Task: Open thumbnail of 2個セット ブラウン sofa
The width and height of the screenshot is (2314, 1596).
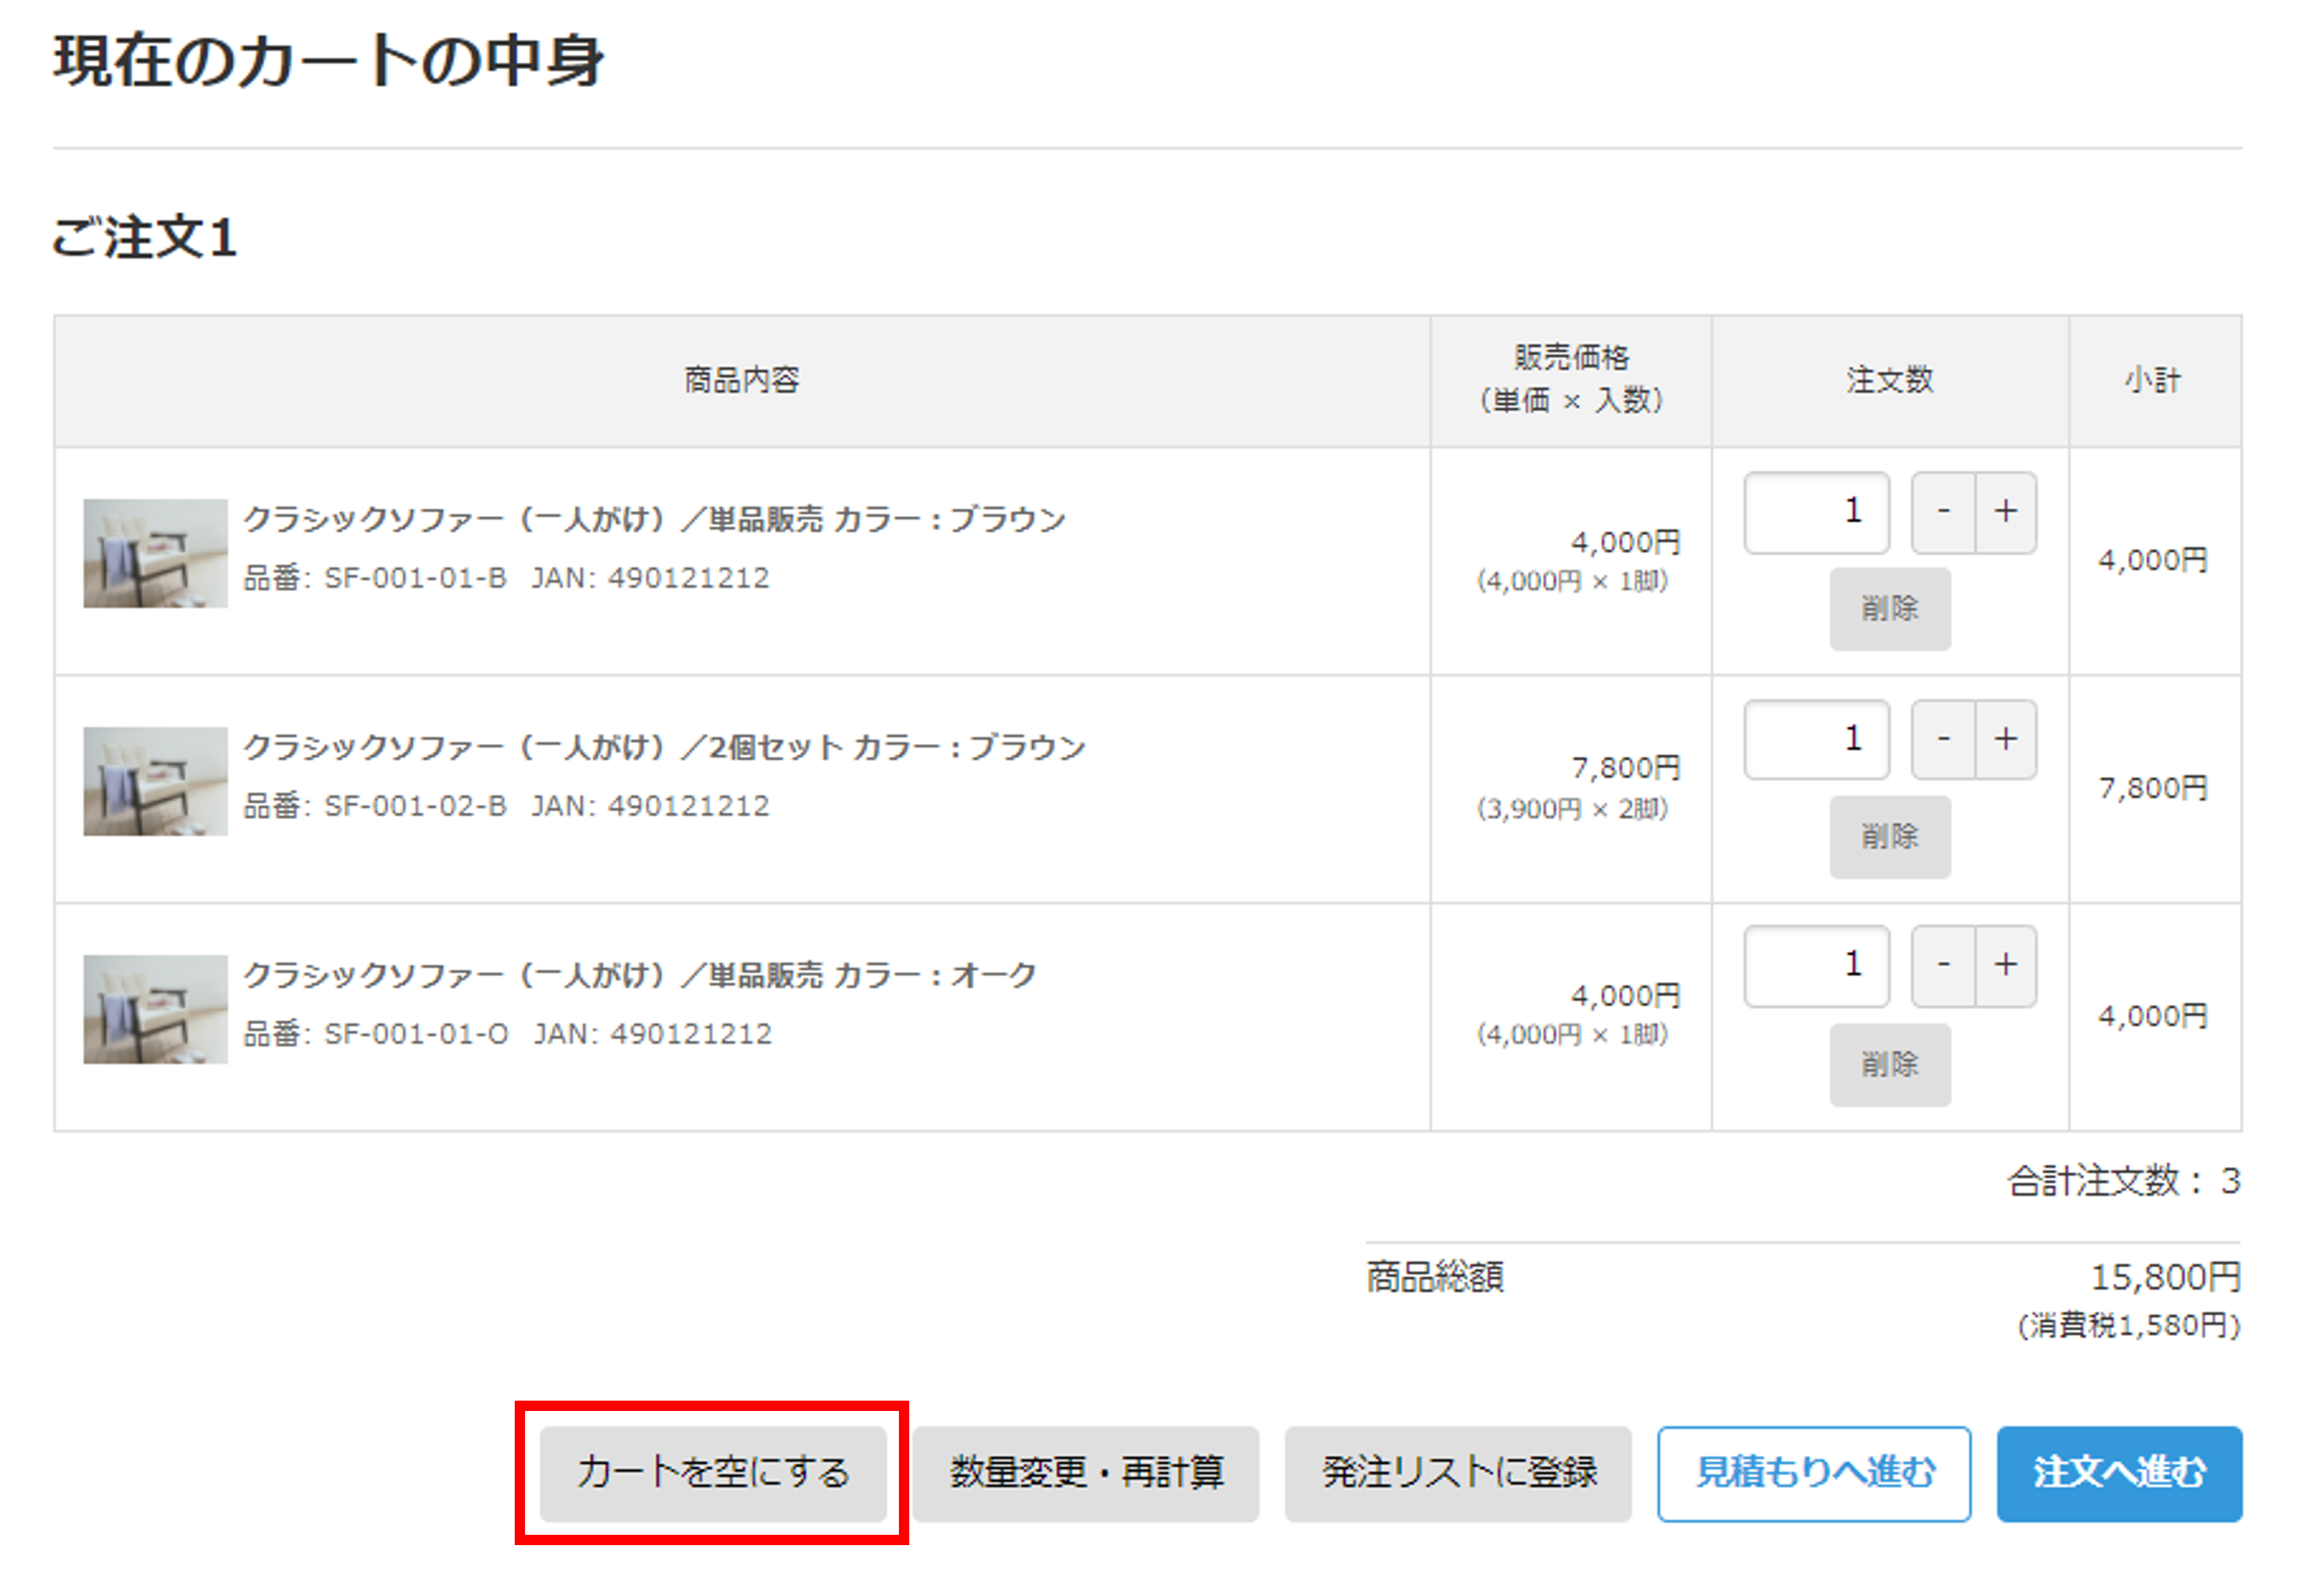Action: (x=155, y=781)
